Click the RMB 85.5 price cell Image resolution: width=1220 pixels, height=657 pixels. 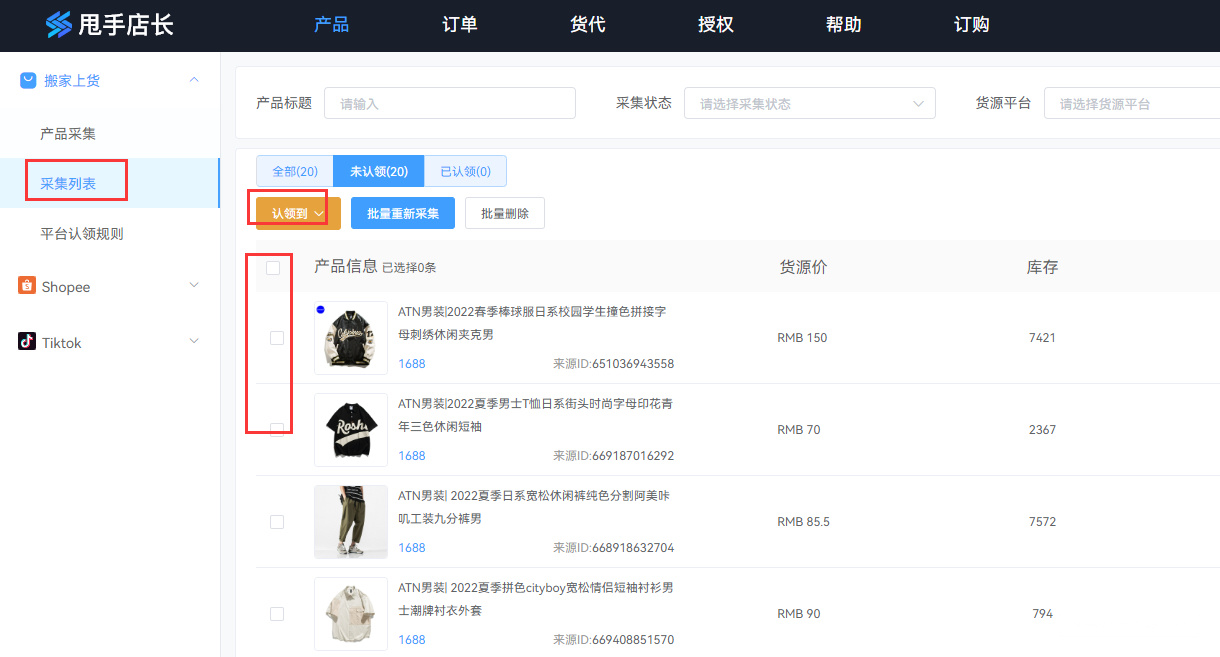pos(804,522)
